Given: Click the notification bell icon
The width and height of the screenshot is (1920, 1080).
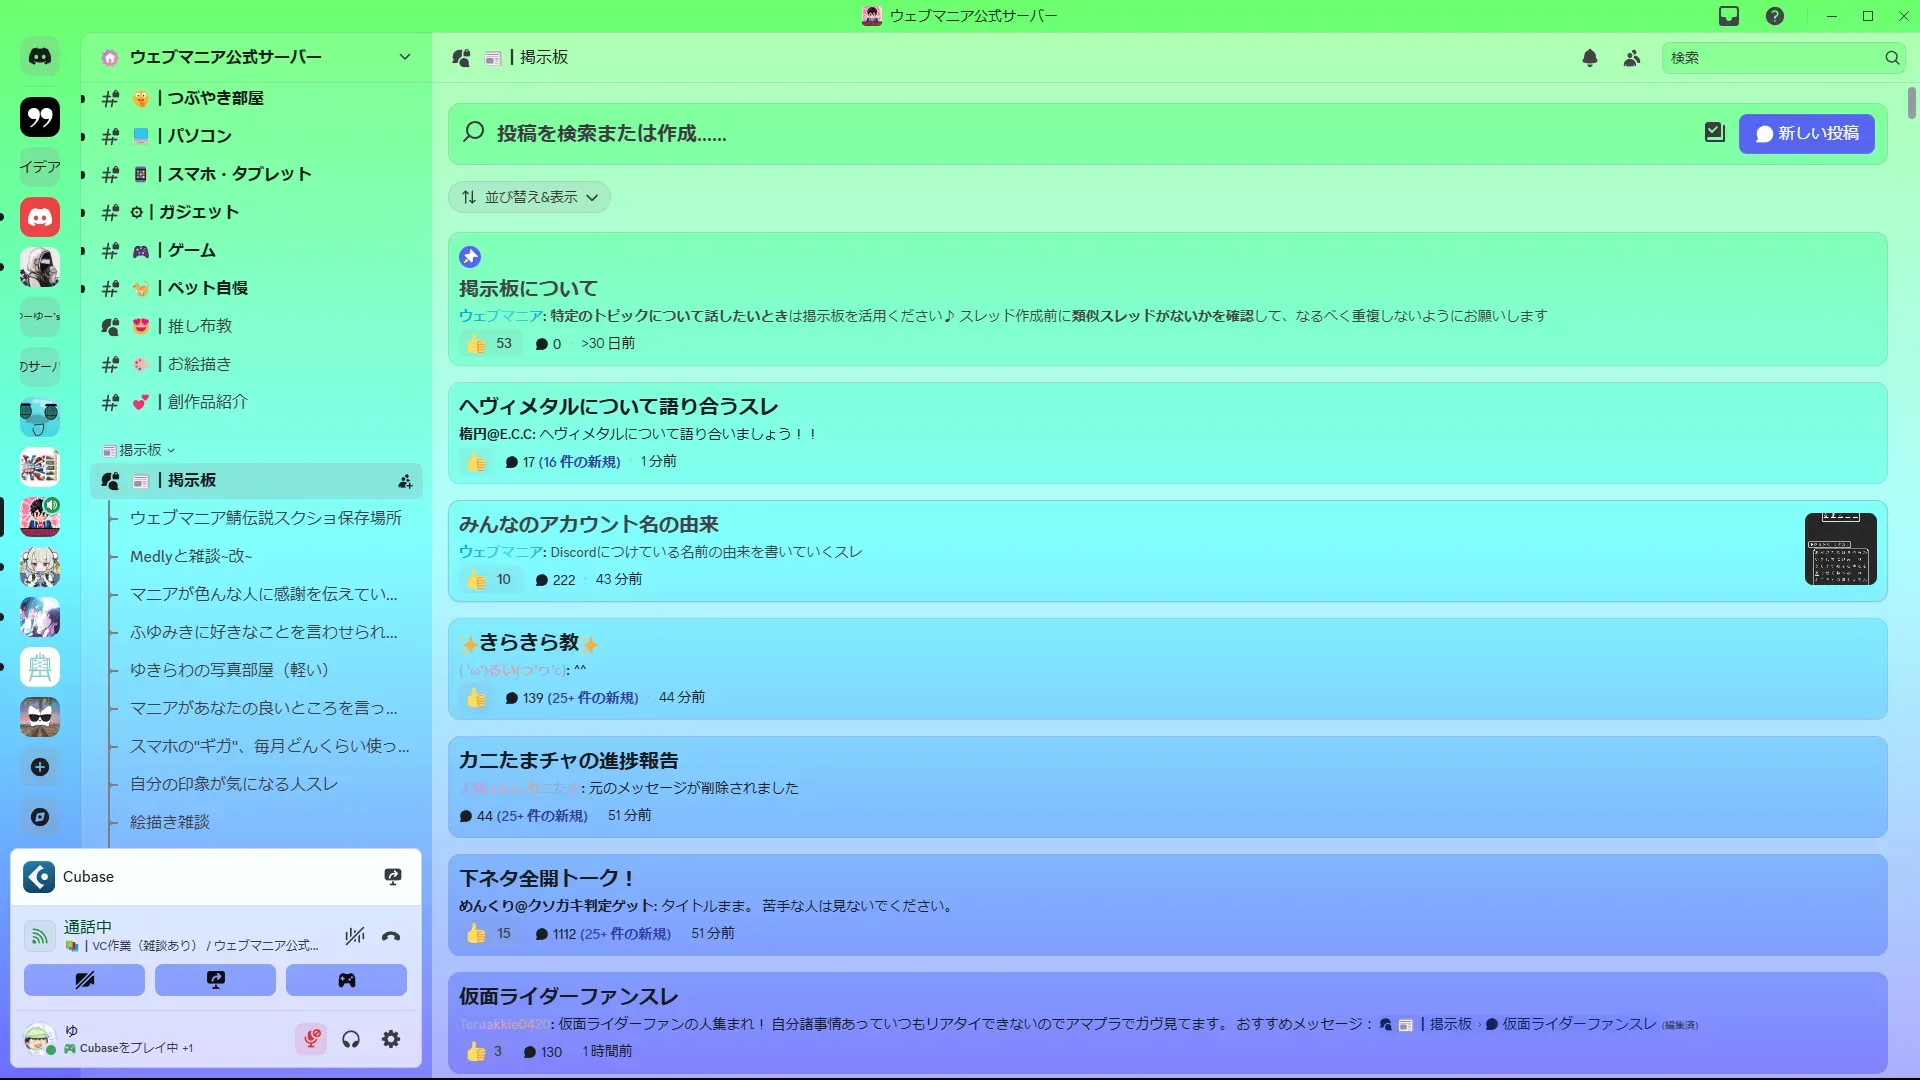Looking at the screenshot, I should point(1590,58).
